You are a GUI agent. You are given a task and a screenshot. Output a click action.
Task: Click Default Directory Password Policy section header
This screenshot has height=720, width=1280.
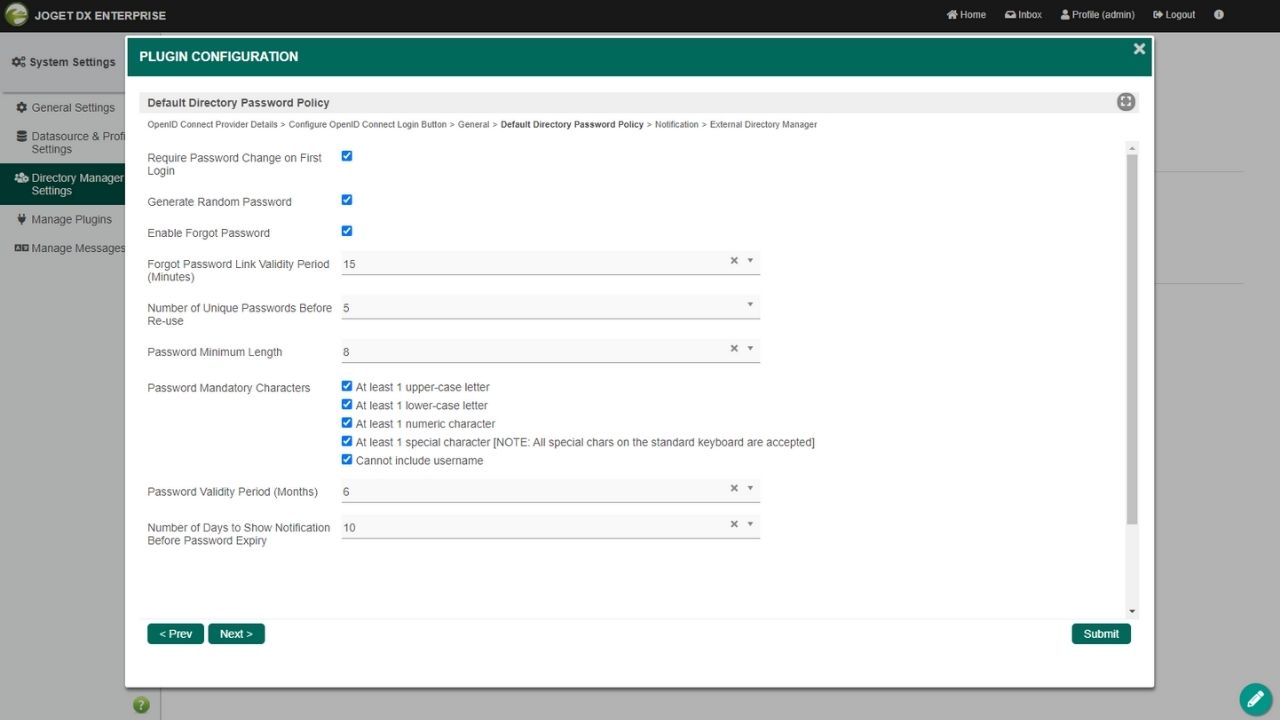point(238,103)
